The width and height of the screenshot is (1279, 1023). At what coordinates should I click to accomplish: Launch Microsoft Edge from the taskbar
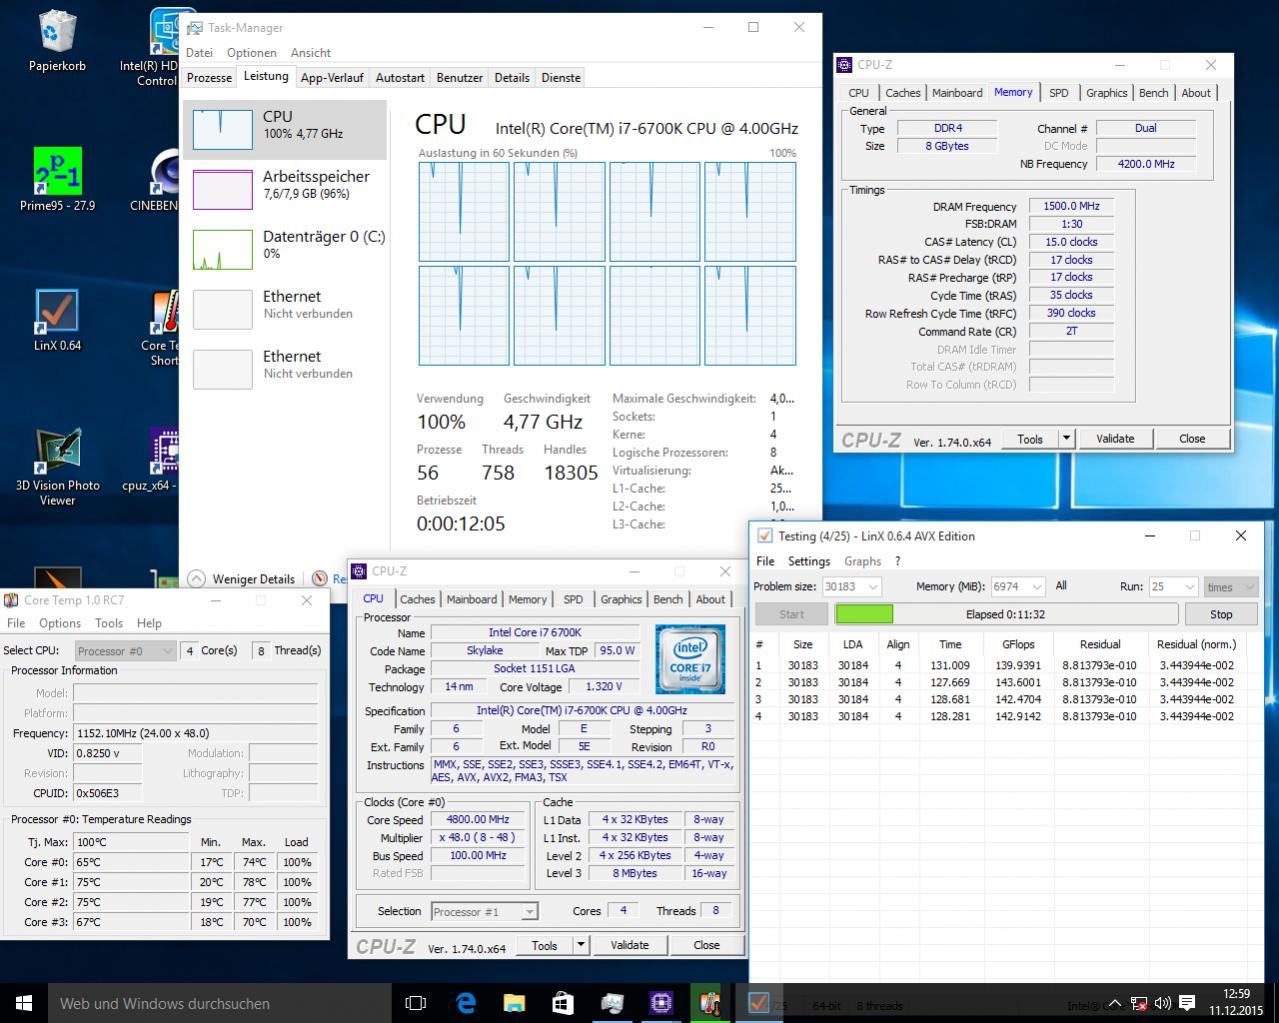465,1003
